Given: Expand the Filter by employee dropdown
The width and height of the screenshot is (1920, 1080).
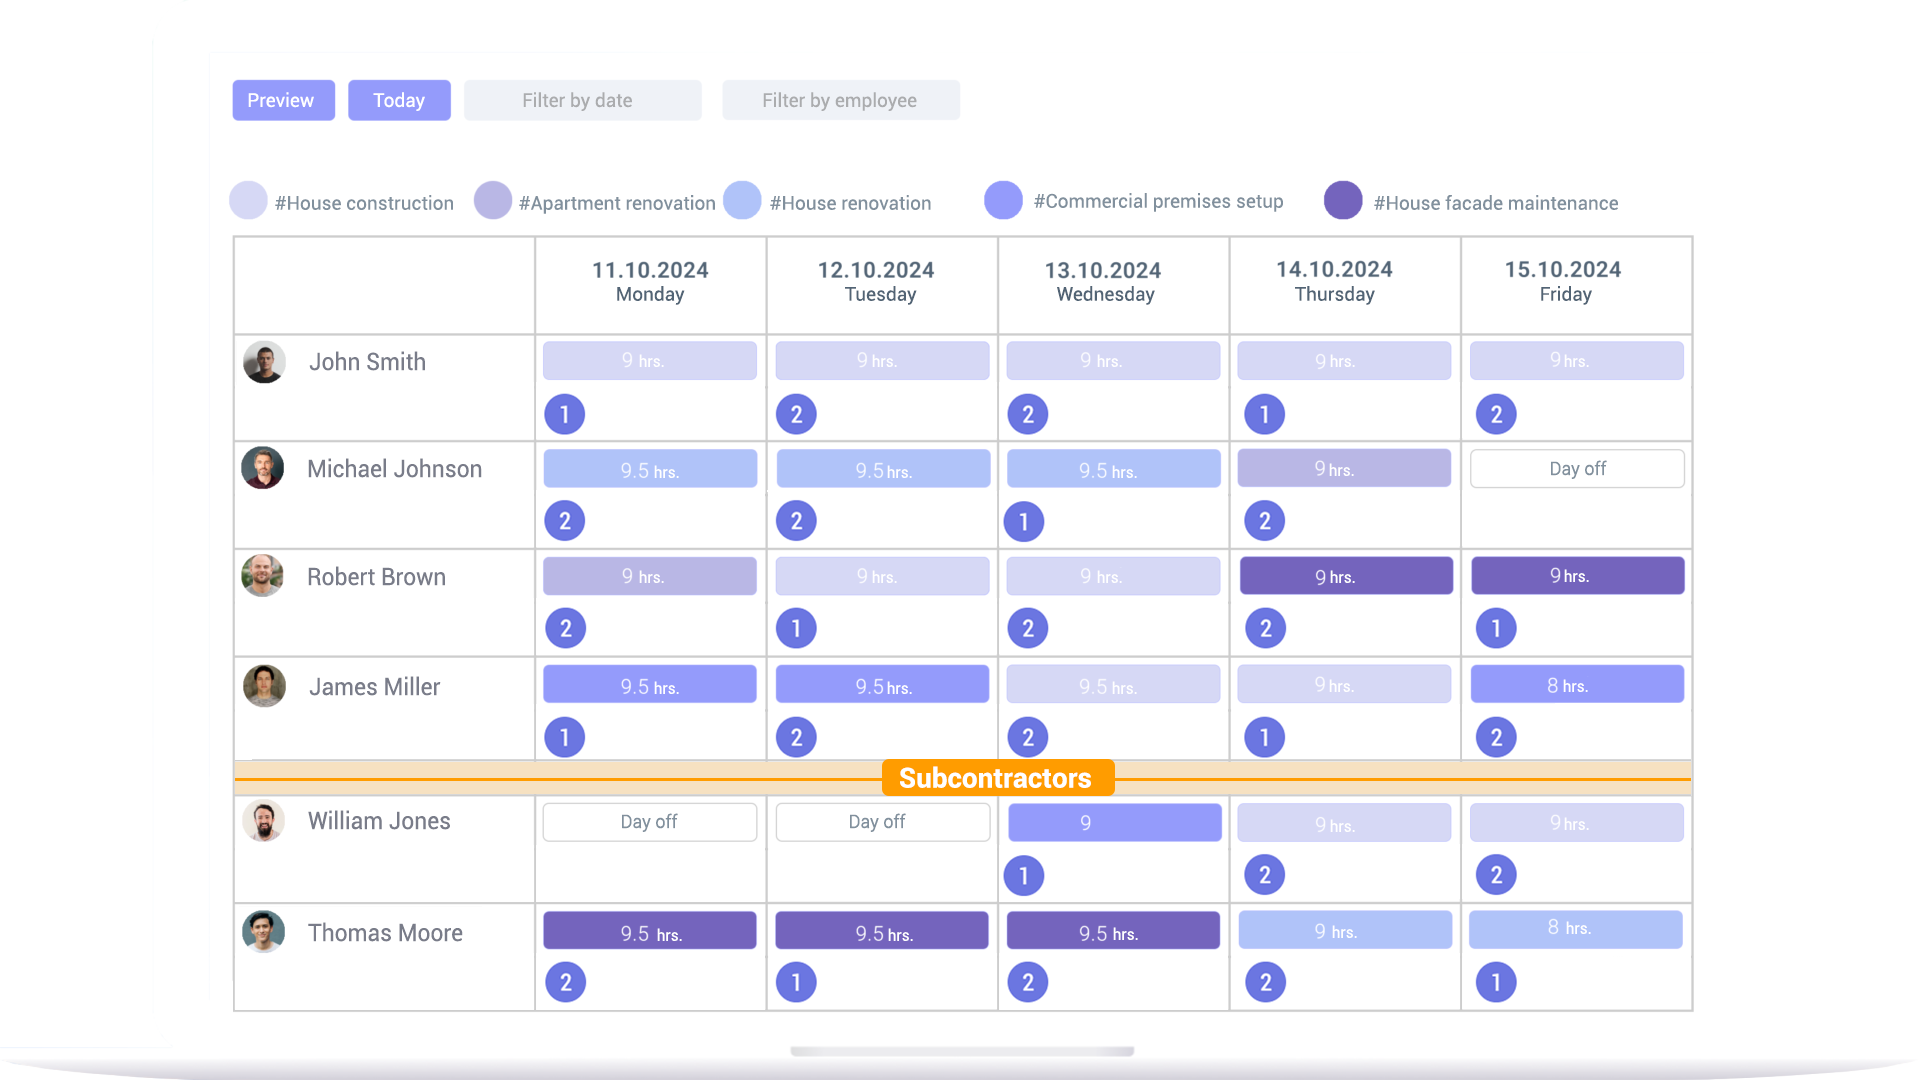Looking at the screenshot, I should (841, 100).
